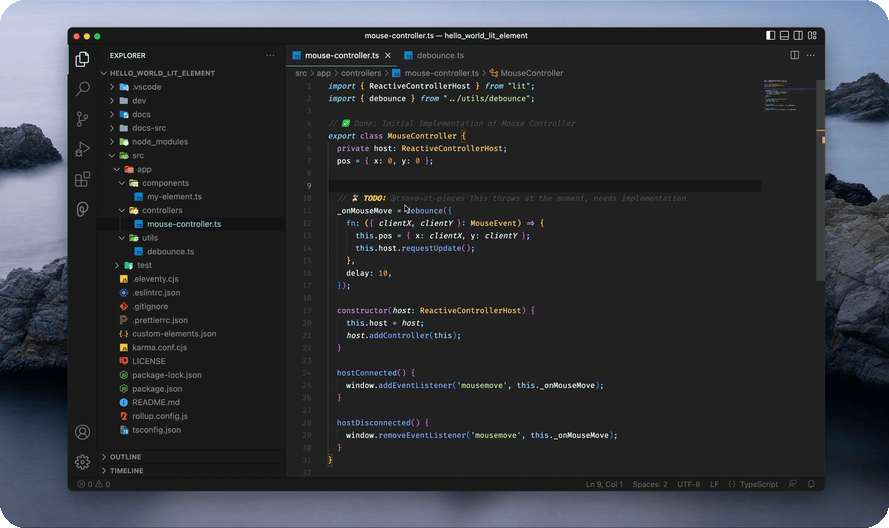Change the TypeScript language mode
889x528 pixels.
point(758,484)
